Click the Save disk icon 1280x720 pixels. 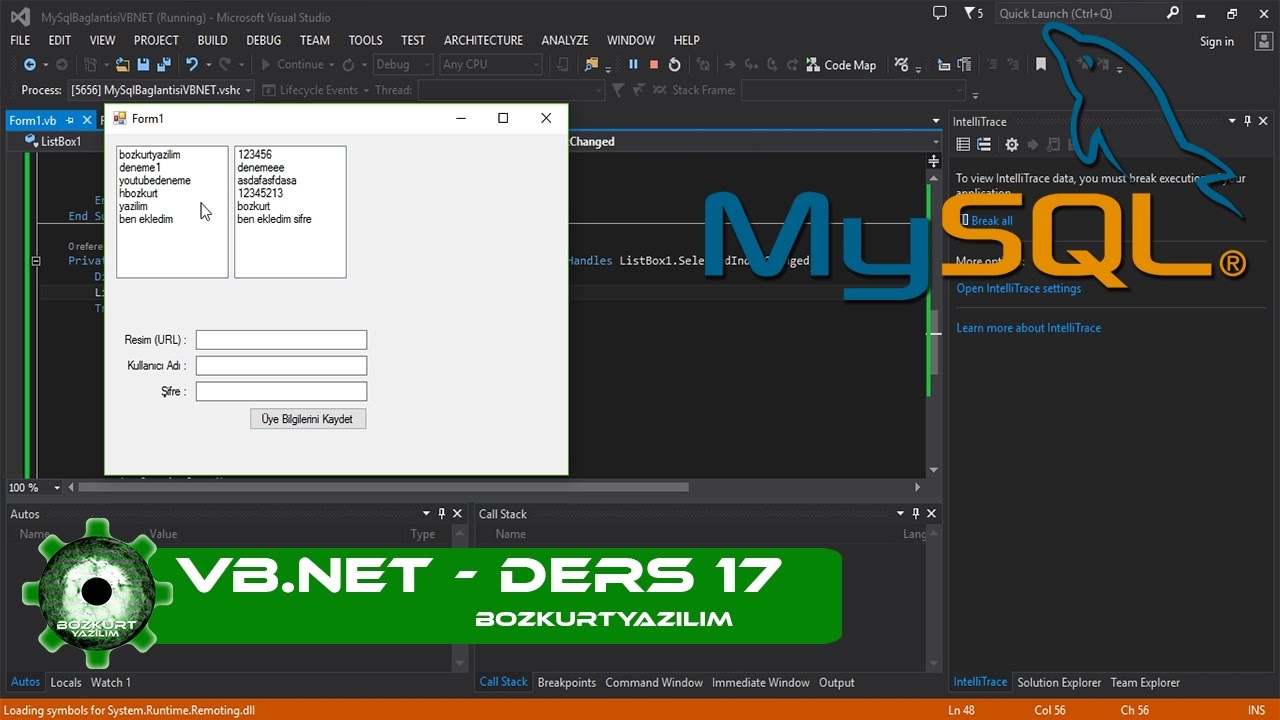point(142,65)
